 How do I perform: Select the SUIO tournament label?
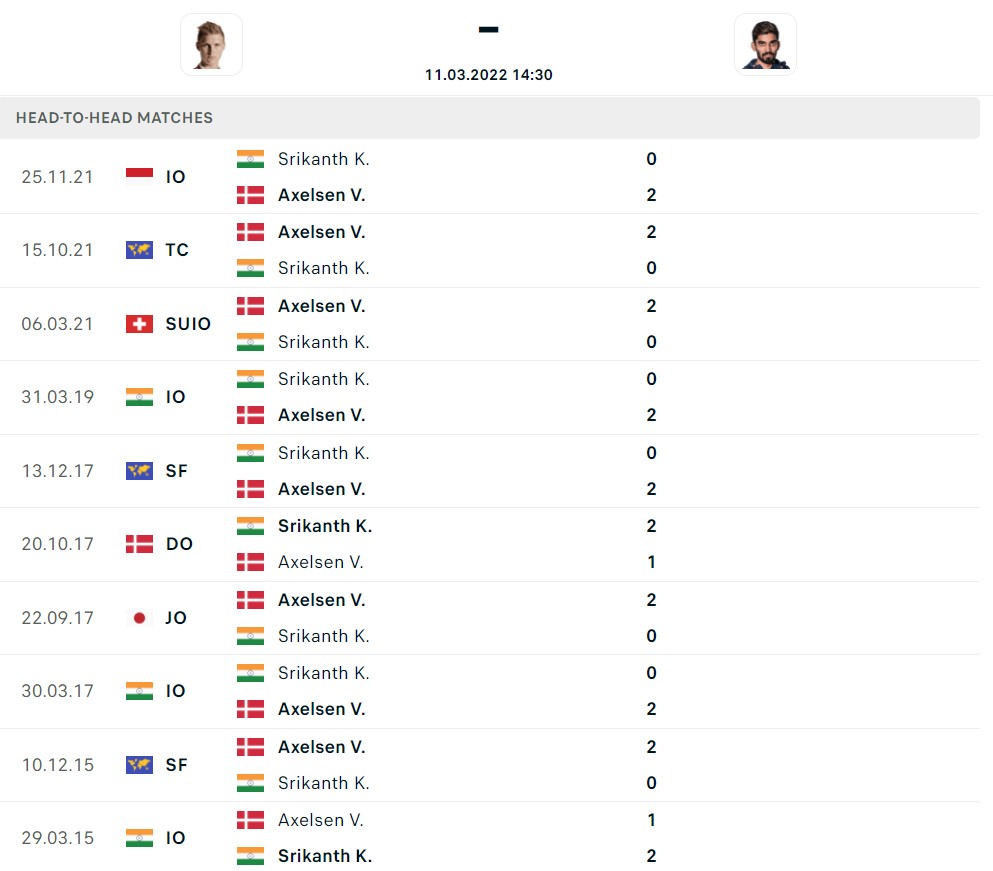pyautogui.click(x=188, y=323)
